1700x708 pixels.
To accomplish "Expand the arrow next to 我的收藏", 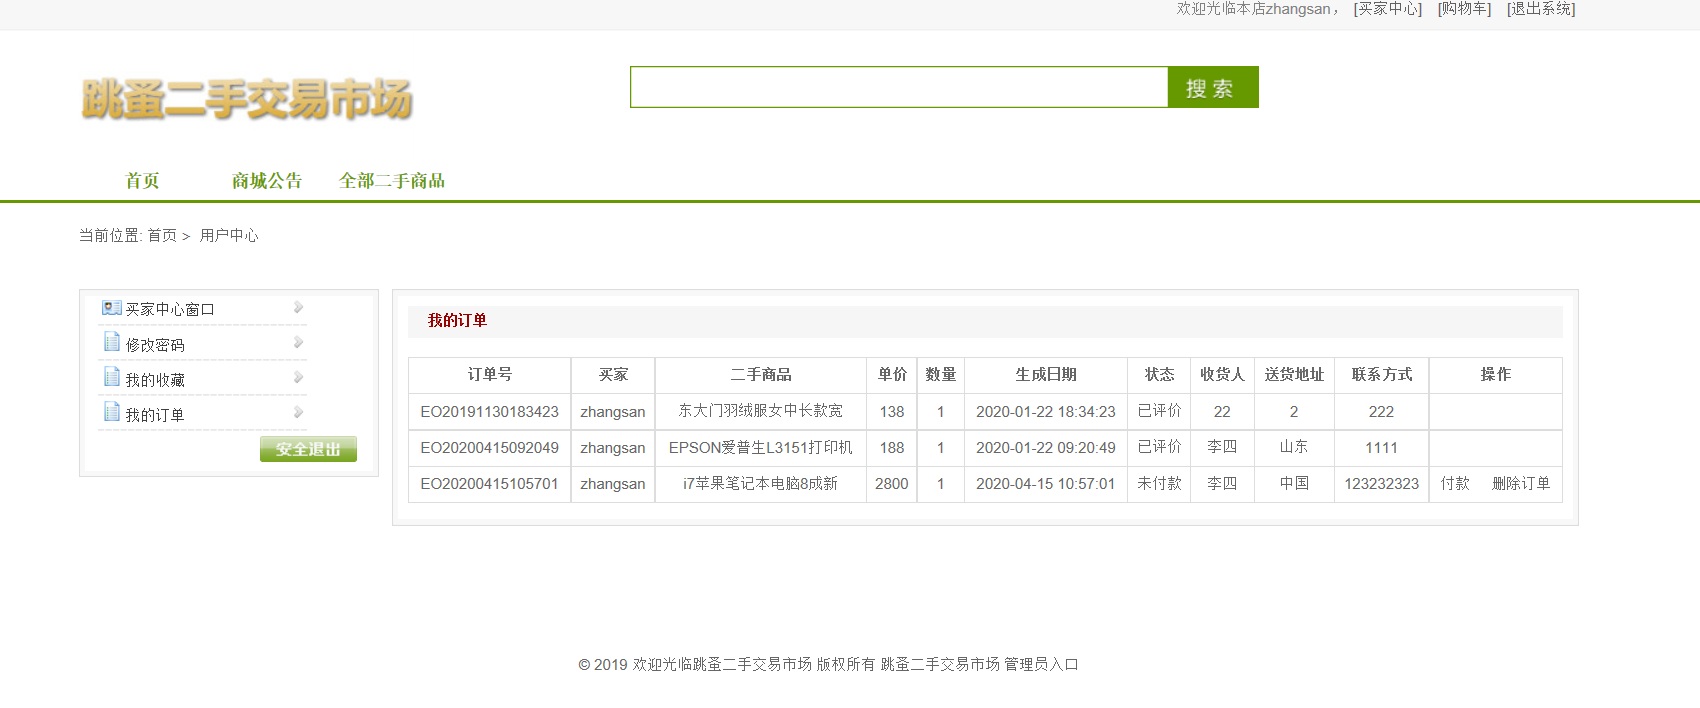I will coord(298,378).
